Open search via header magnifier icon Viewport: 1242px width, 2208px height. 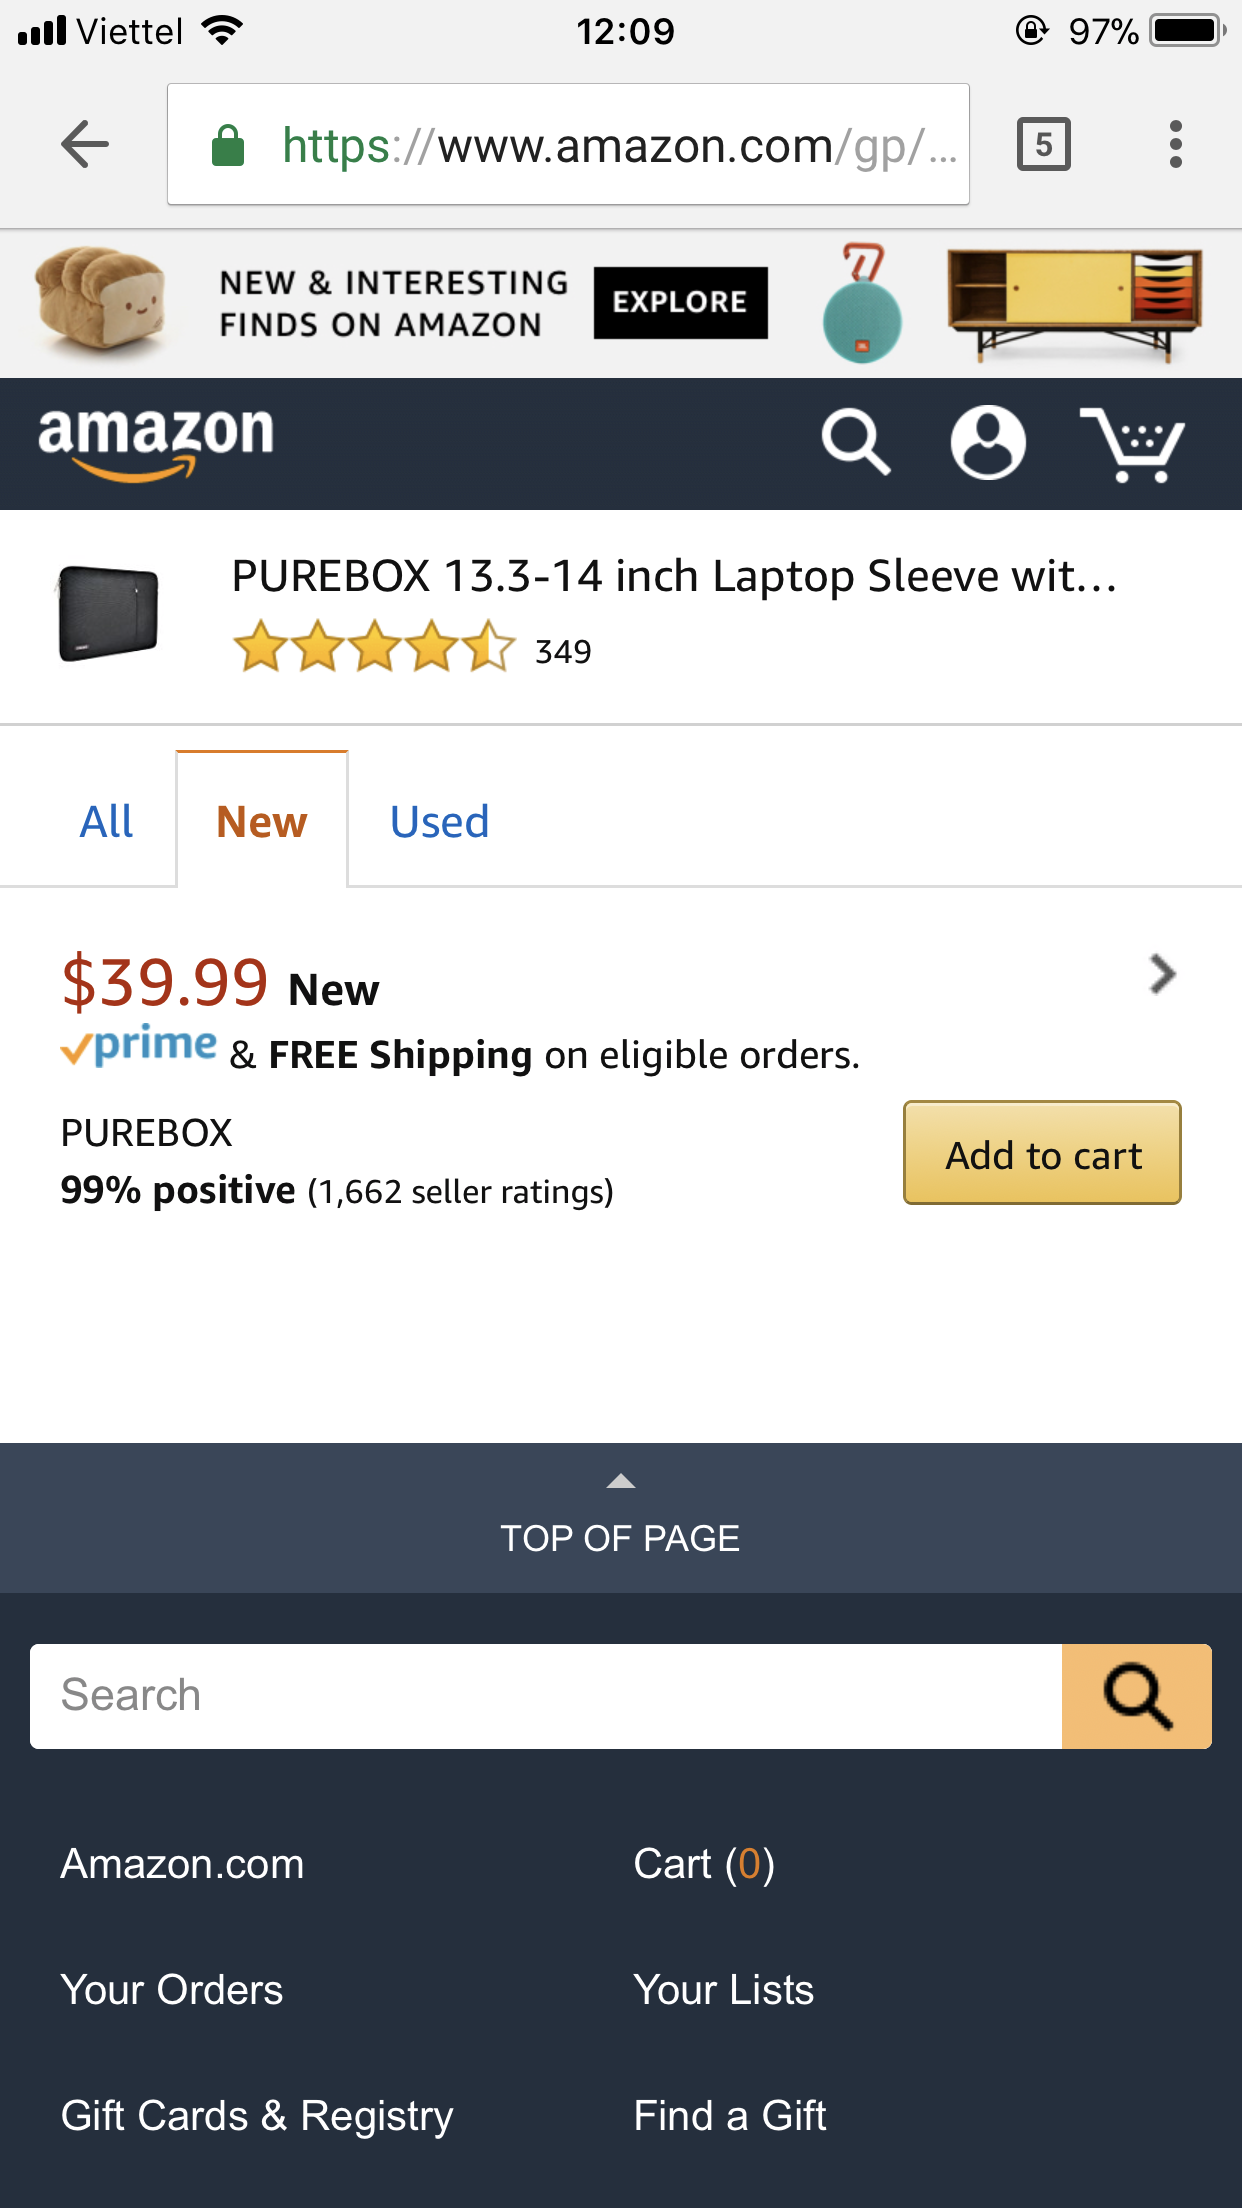point(855,442)
